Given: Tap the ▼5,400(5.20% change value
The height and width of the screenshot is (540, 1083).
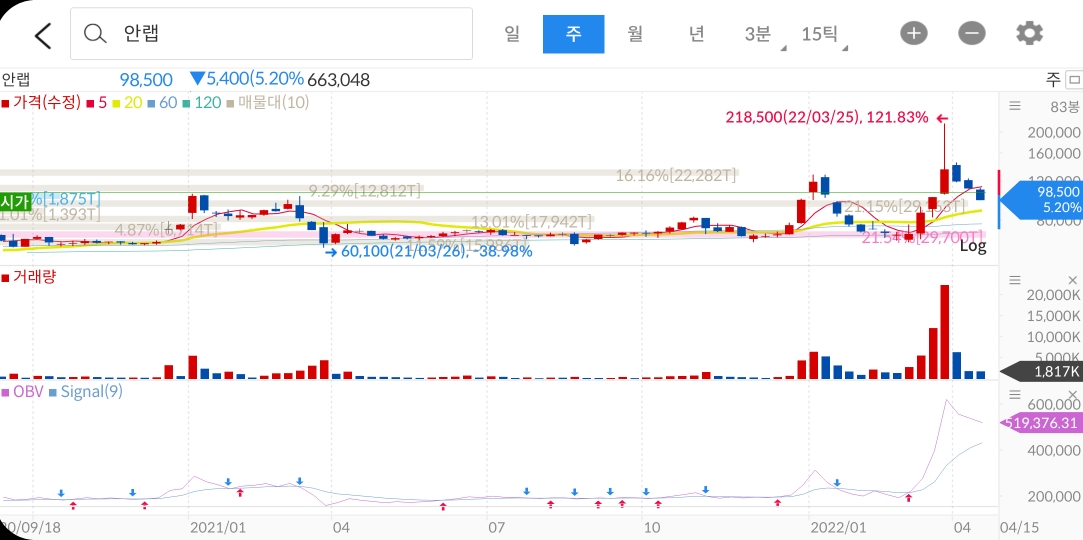Looking at the screenshot, I should pyautogui.click(x=247, y=79).
